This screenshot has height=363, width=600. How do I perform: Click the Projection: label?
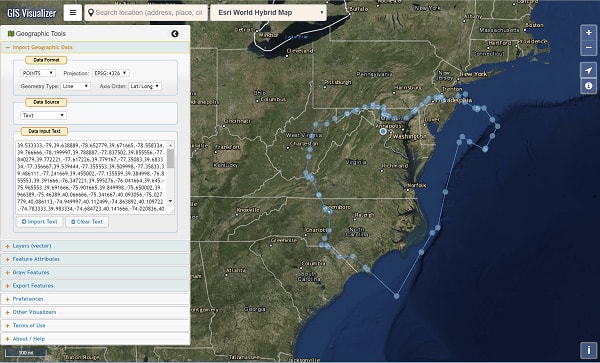tap(76, 73)
